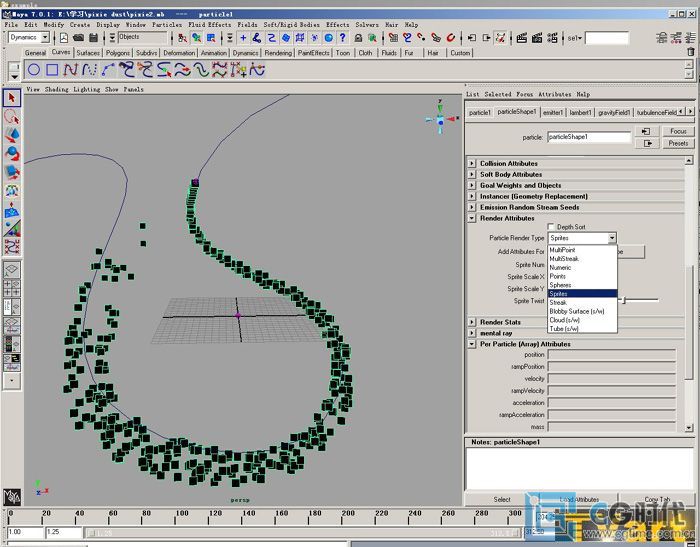
Task: Click the select by hierarchy mode icon
Action: [x=182, y=38]
